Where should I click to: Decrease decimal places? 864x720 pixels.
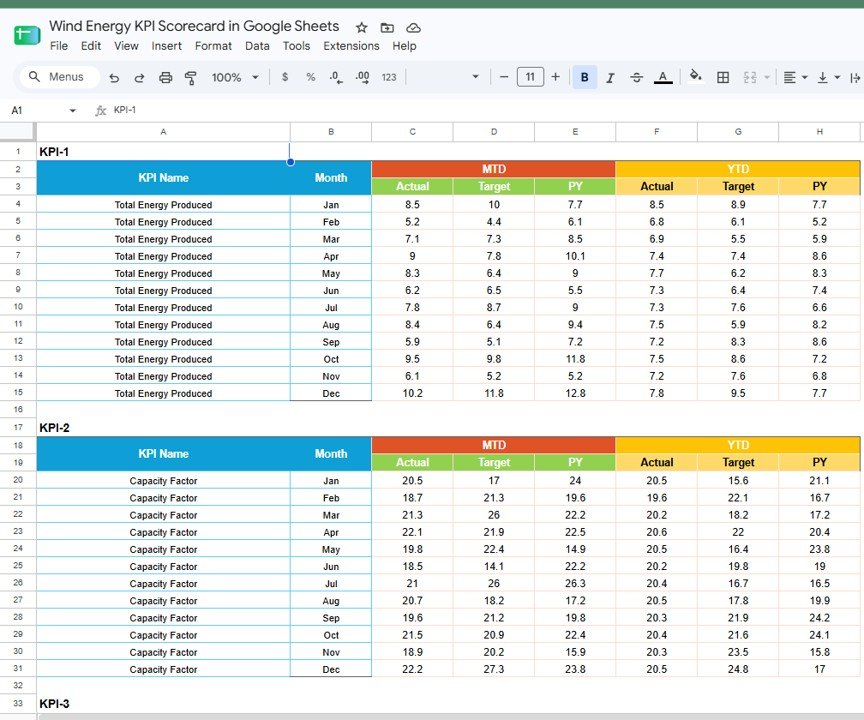point(336,77)
